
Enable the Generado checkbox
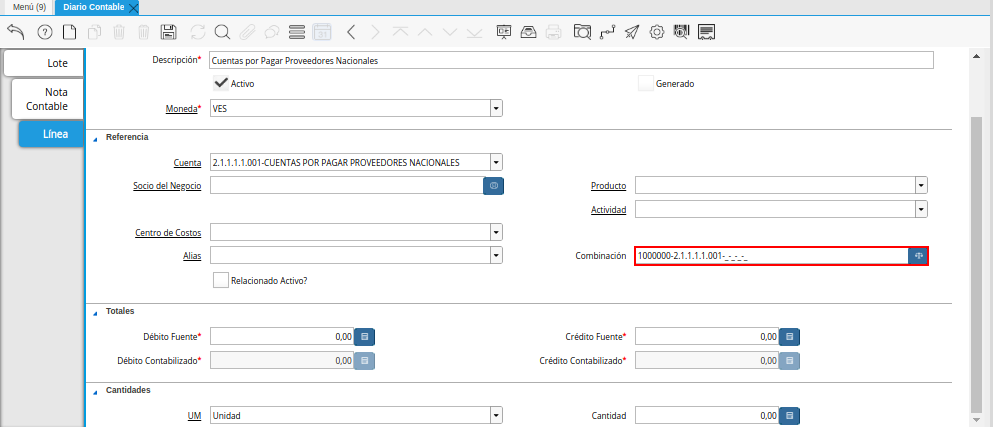click(x=645, y=83)
